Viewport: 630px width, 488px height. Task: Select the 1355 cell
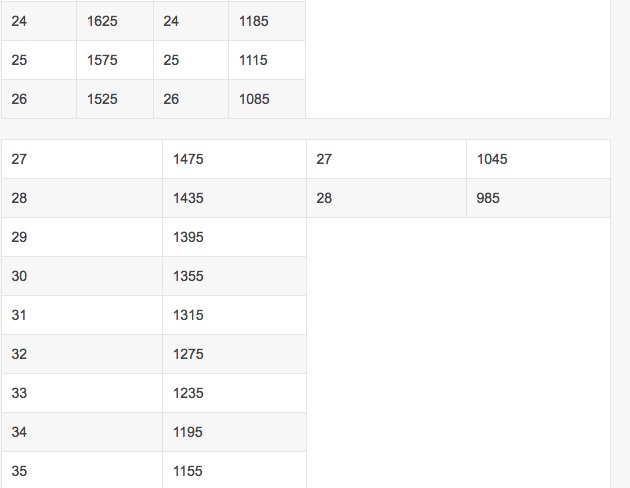point(233,276)
